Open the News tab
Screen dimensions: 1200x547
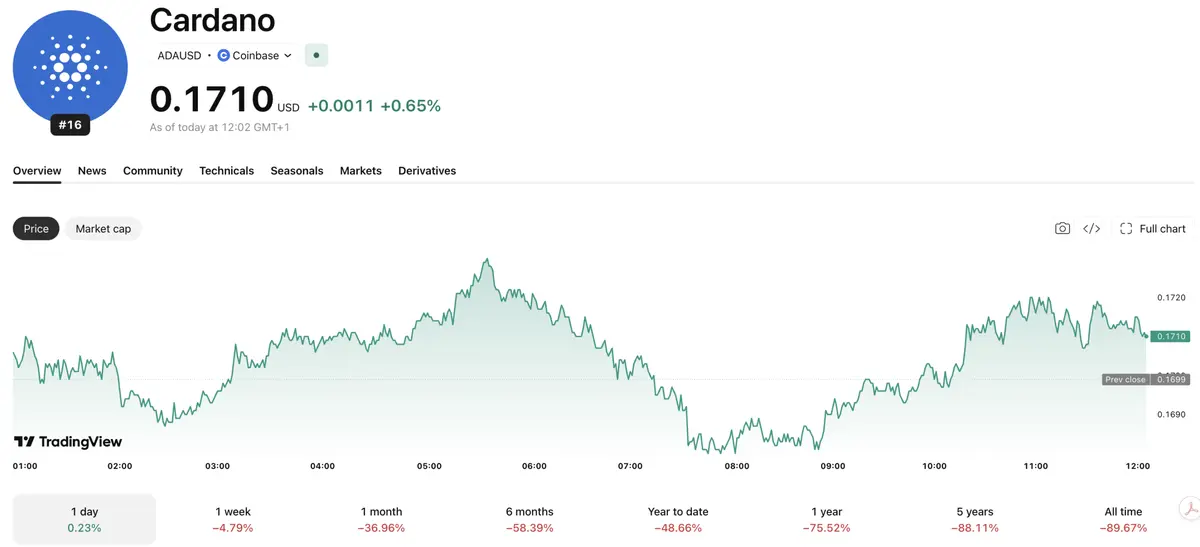pos(92,171)
